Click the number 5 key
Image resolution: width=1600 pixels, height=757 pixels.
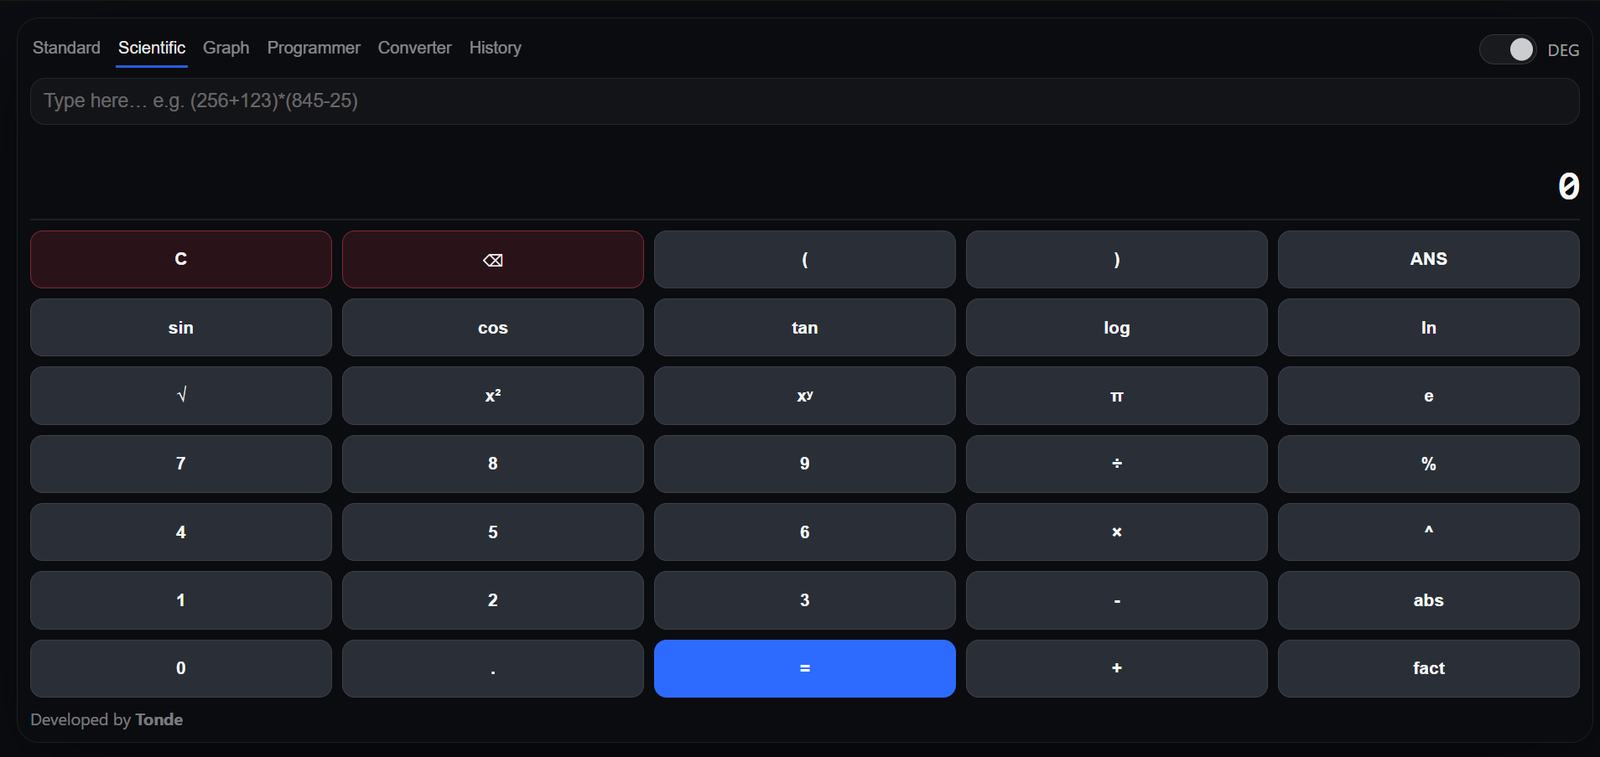click(493, 532)
